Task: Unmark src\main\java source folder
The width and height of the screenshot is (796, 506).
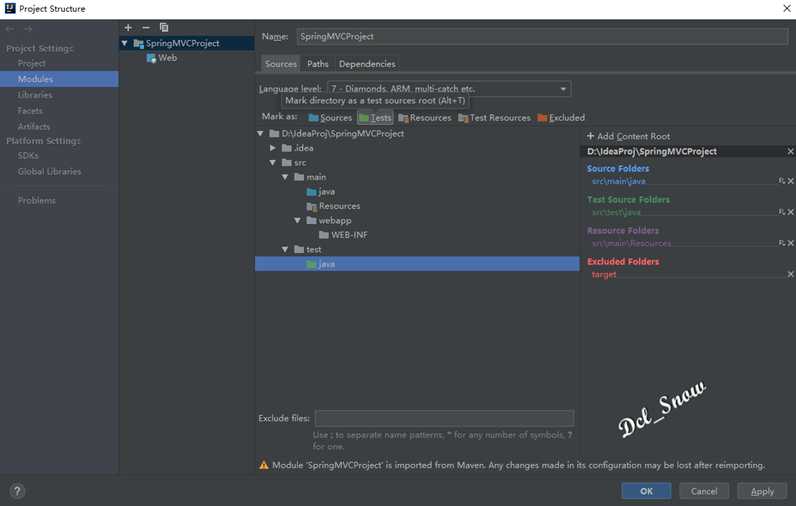Action: pos(790,181)
